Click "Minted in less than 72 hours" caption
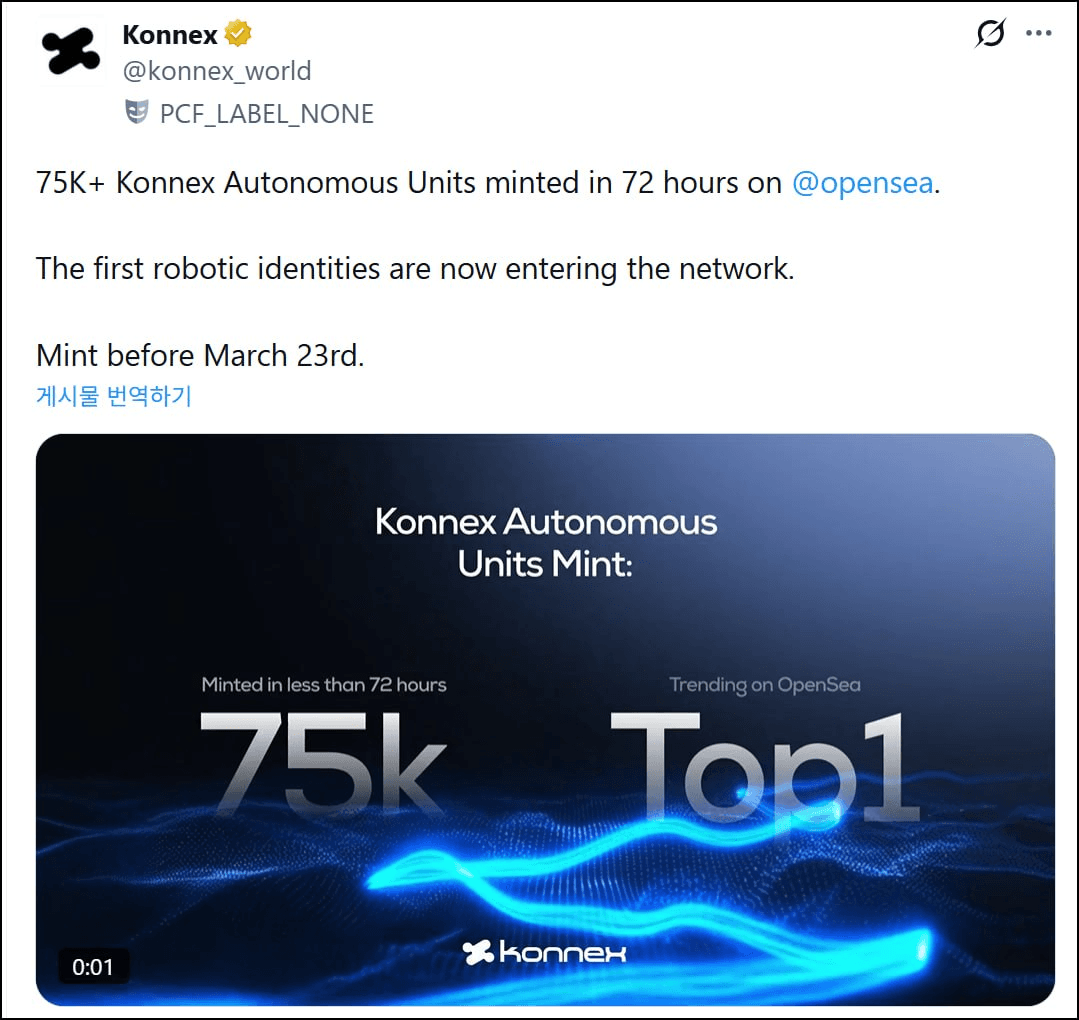The width and height of the screenshot is (1079, 1020). (x=324, y=685)
